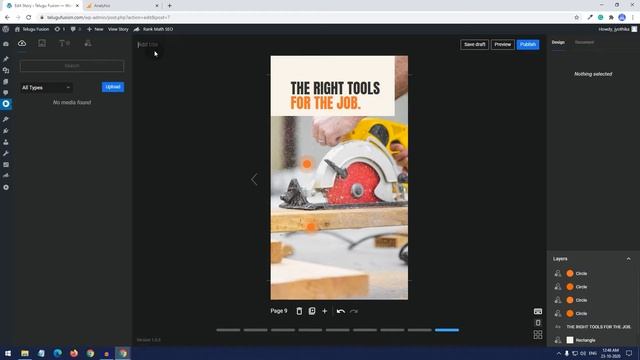640x360 pixels.
Task: Jump to the first page progress bar
Action: (228, 330)
